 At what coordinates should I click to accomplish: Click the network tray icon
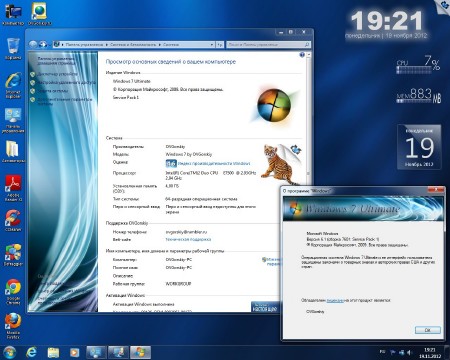coord(401,352)
